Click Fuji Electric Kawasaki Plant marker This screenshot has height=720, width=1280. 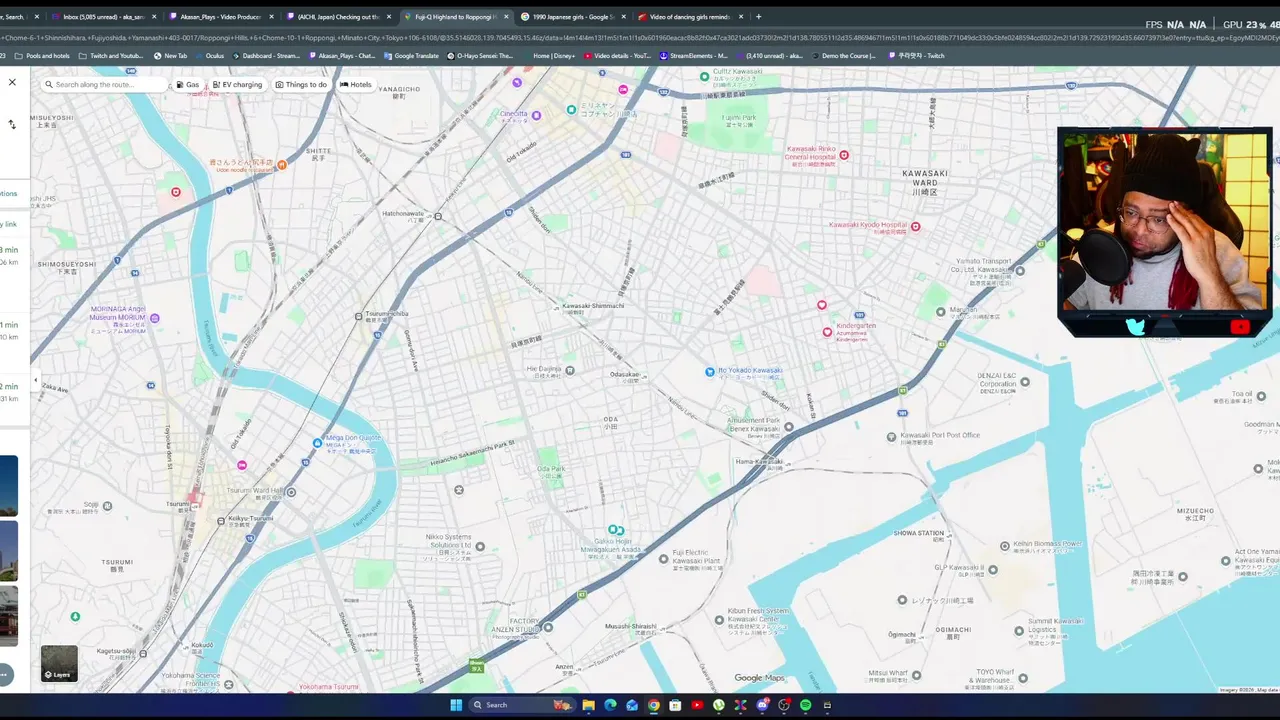click(x=663, y=559)
